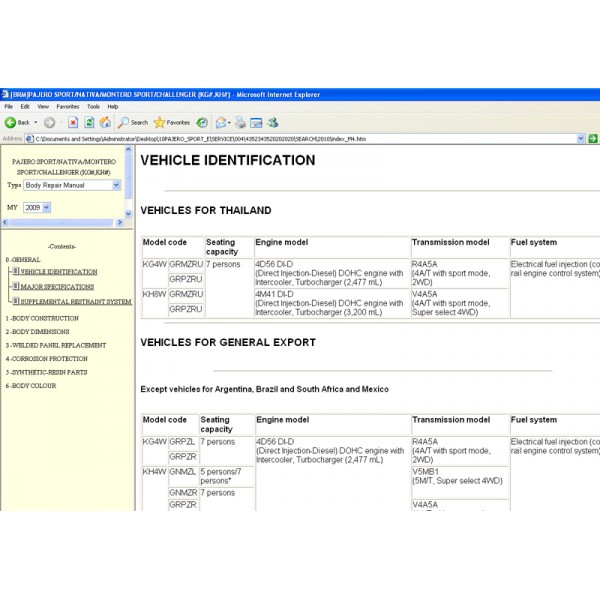Open the View menu
The height and width of the screenshot is (600, 600).
coord(43,106)
